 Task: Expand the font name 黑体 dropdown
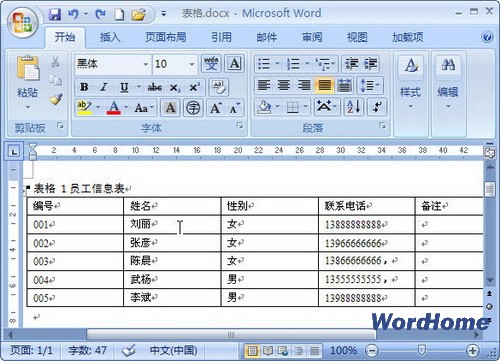[x=146, y=64]
